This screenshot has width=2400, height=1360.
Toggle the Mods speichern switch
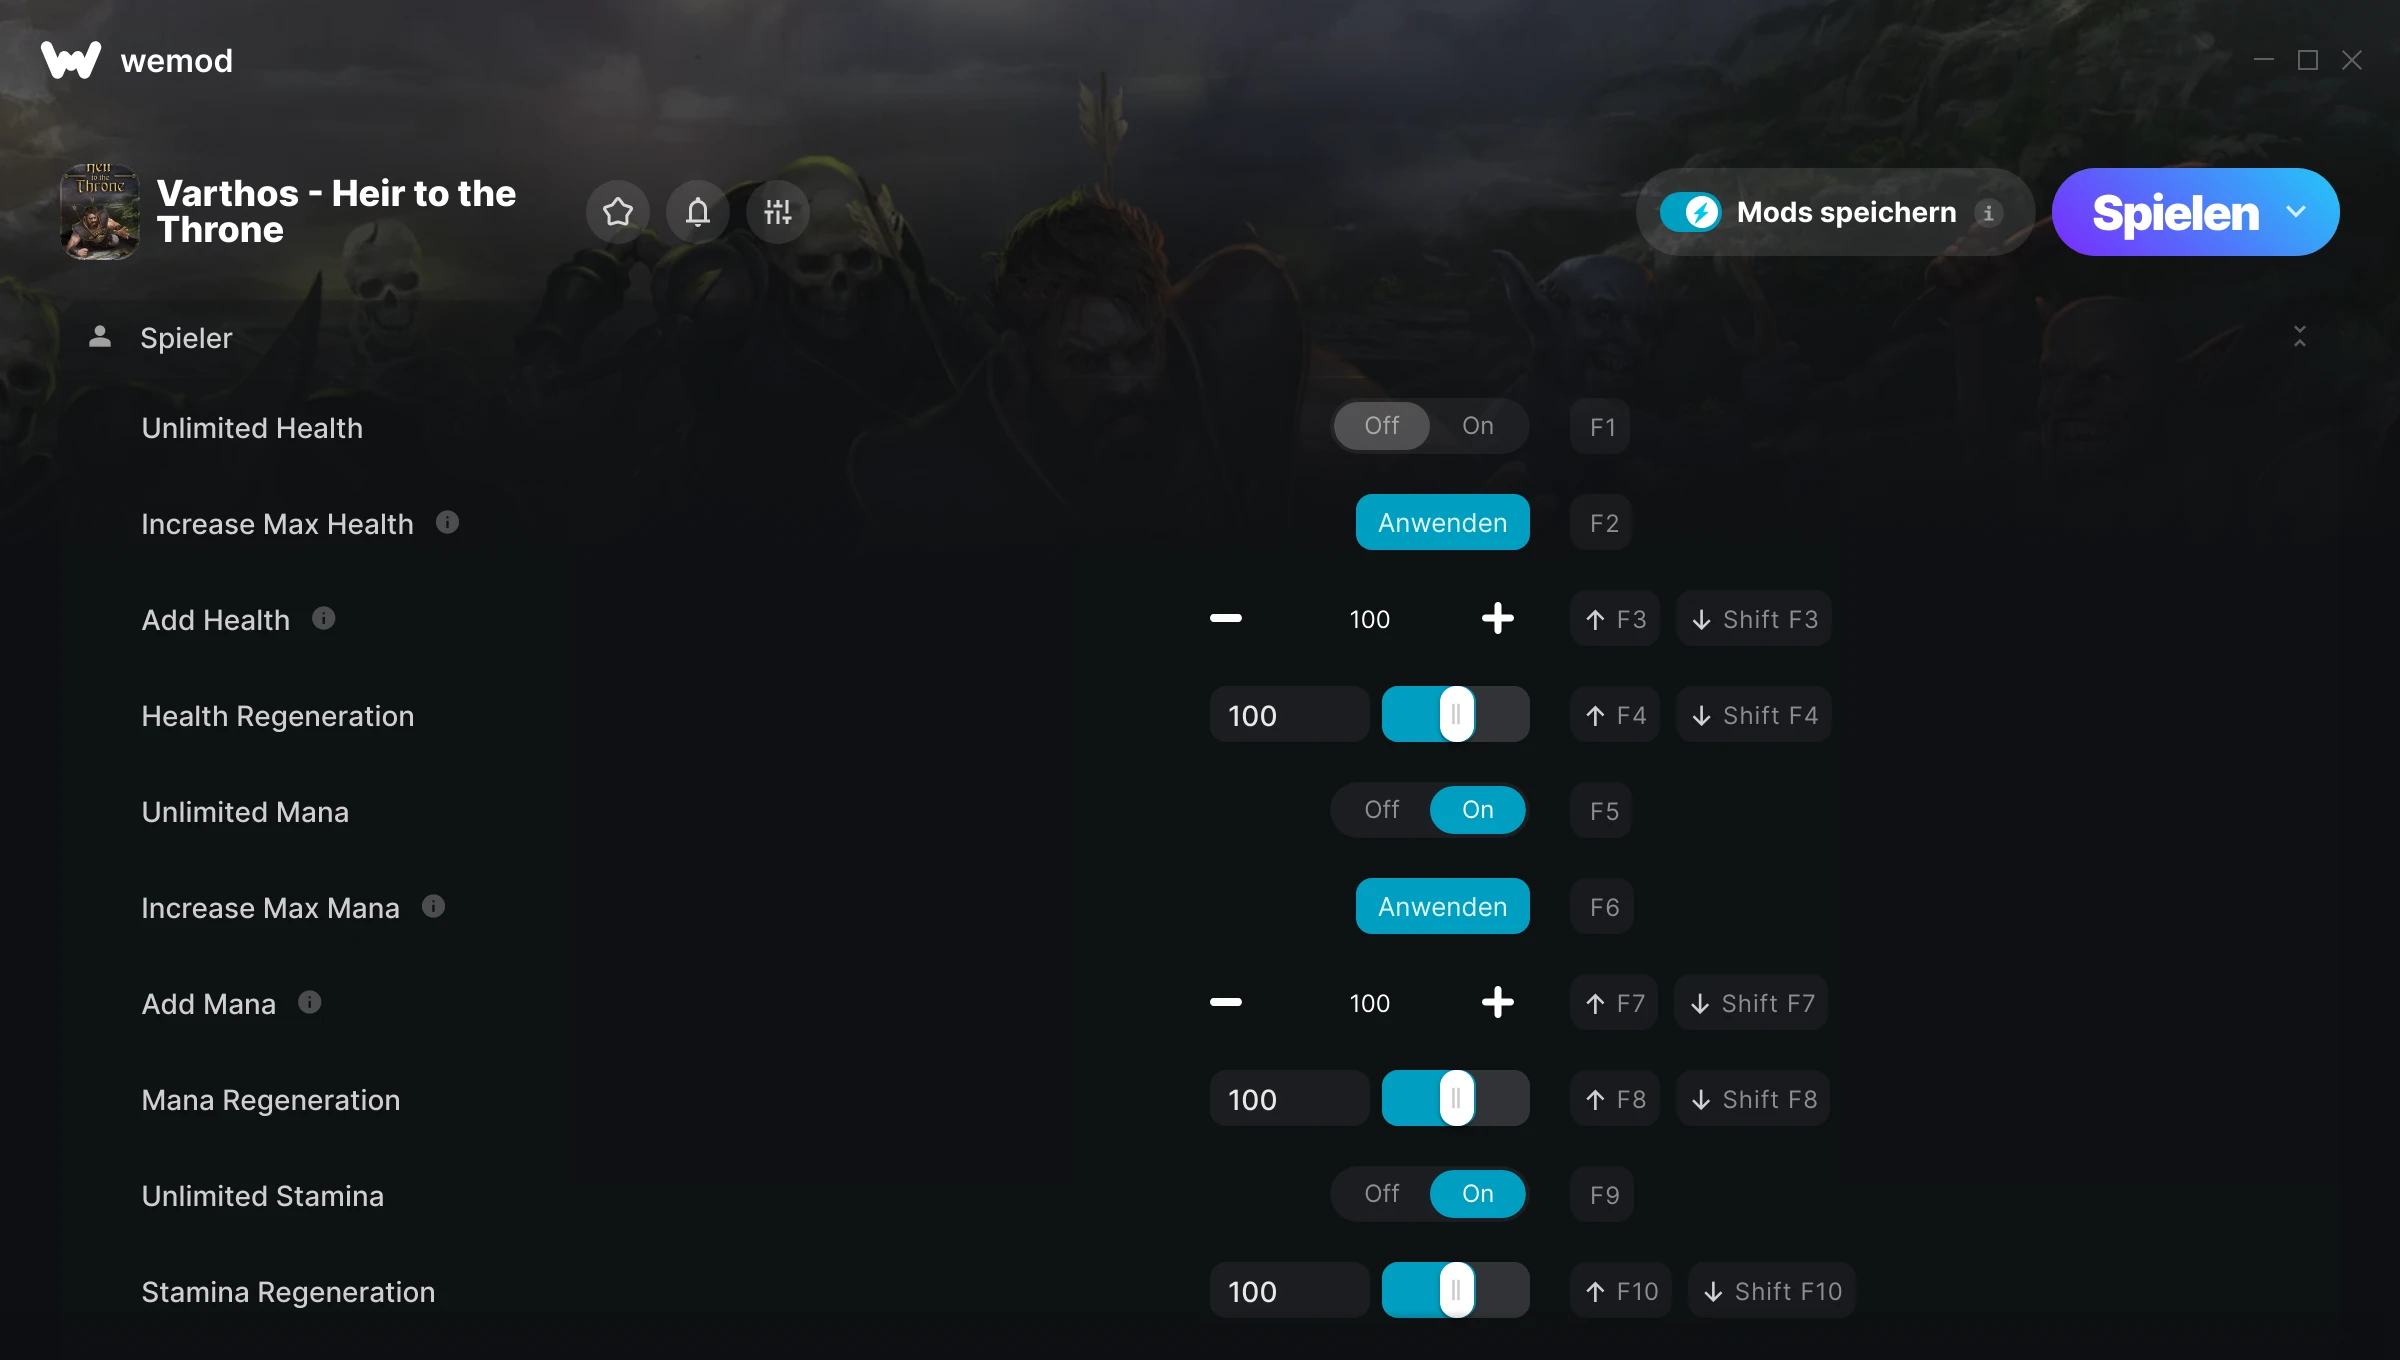pos(1690,212)
